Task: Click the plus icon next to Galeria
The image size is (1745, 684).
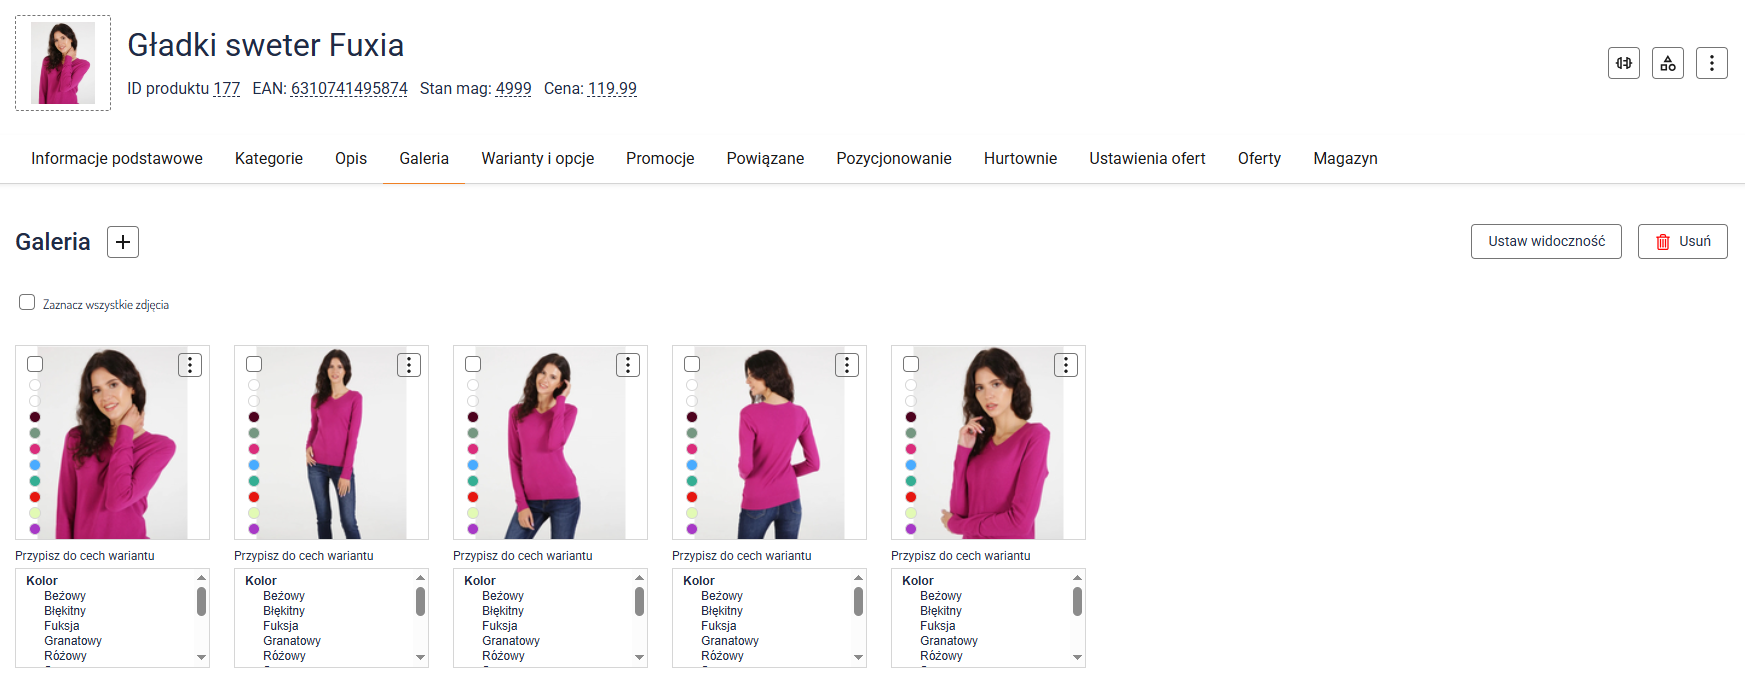Action: [123, 242]
